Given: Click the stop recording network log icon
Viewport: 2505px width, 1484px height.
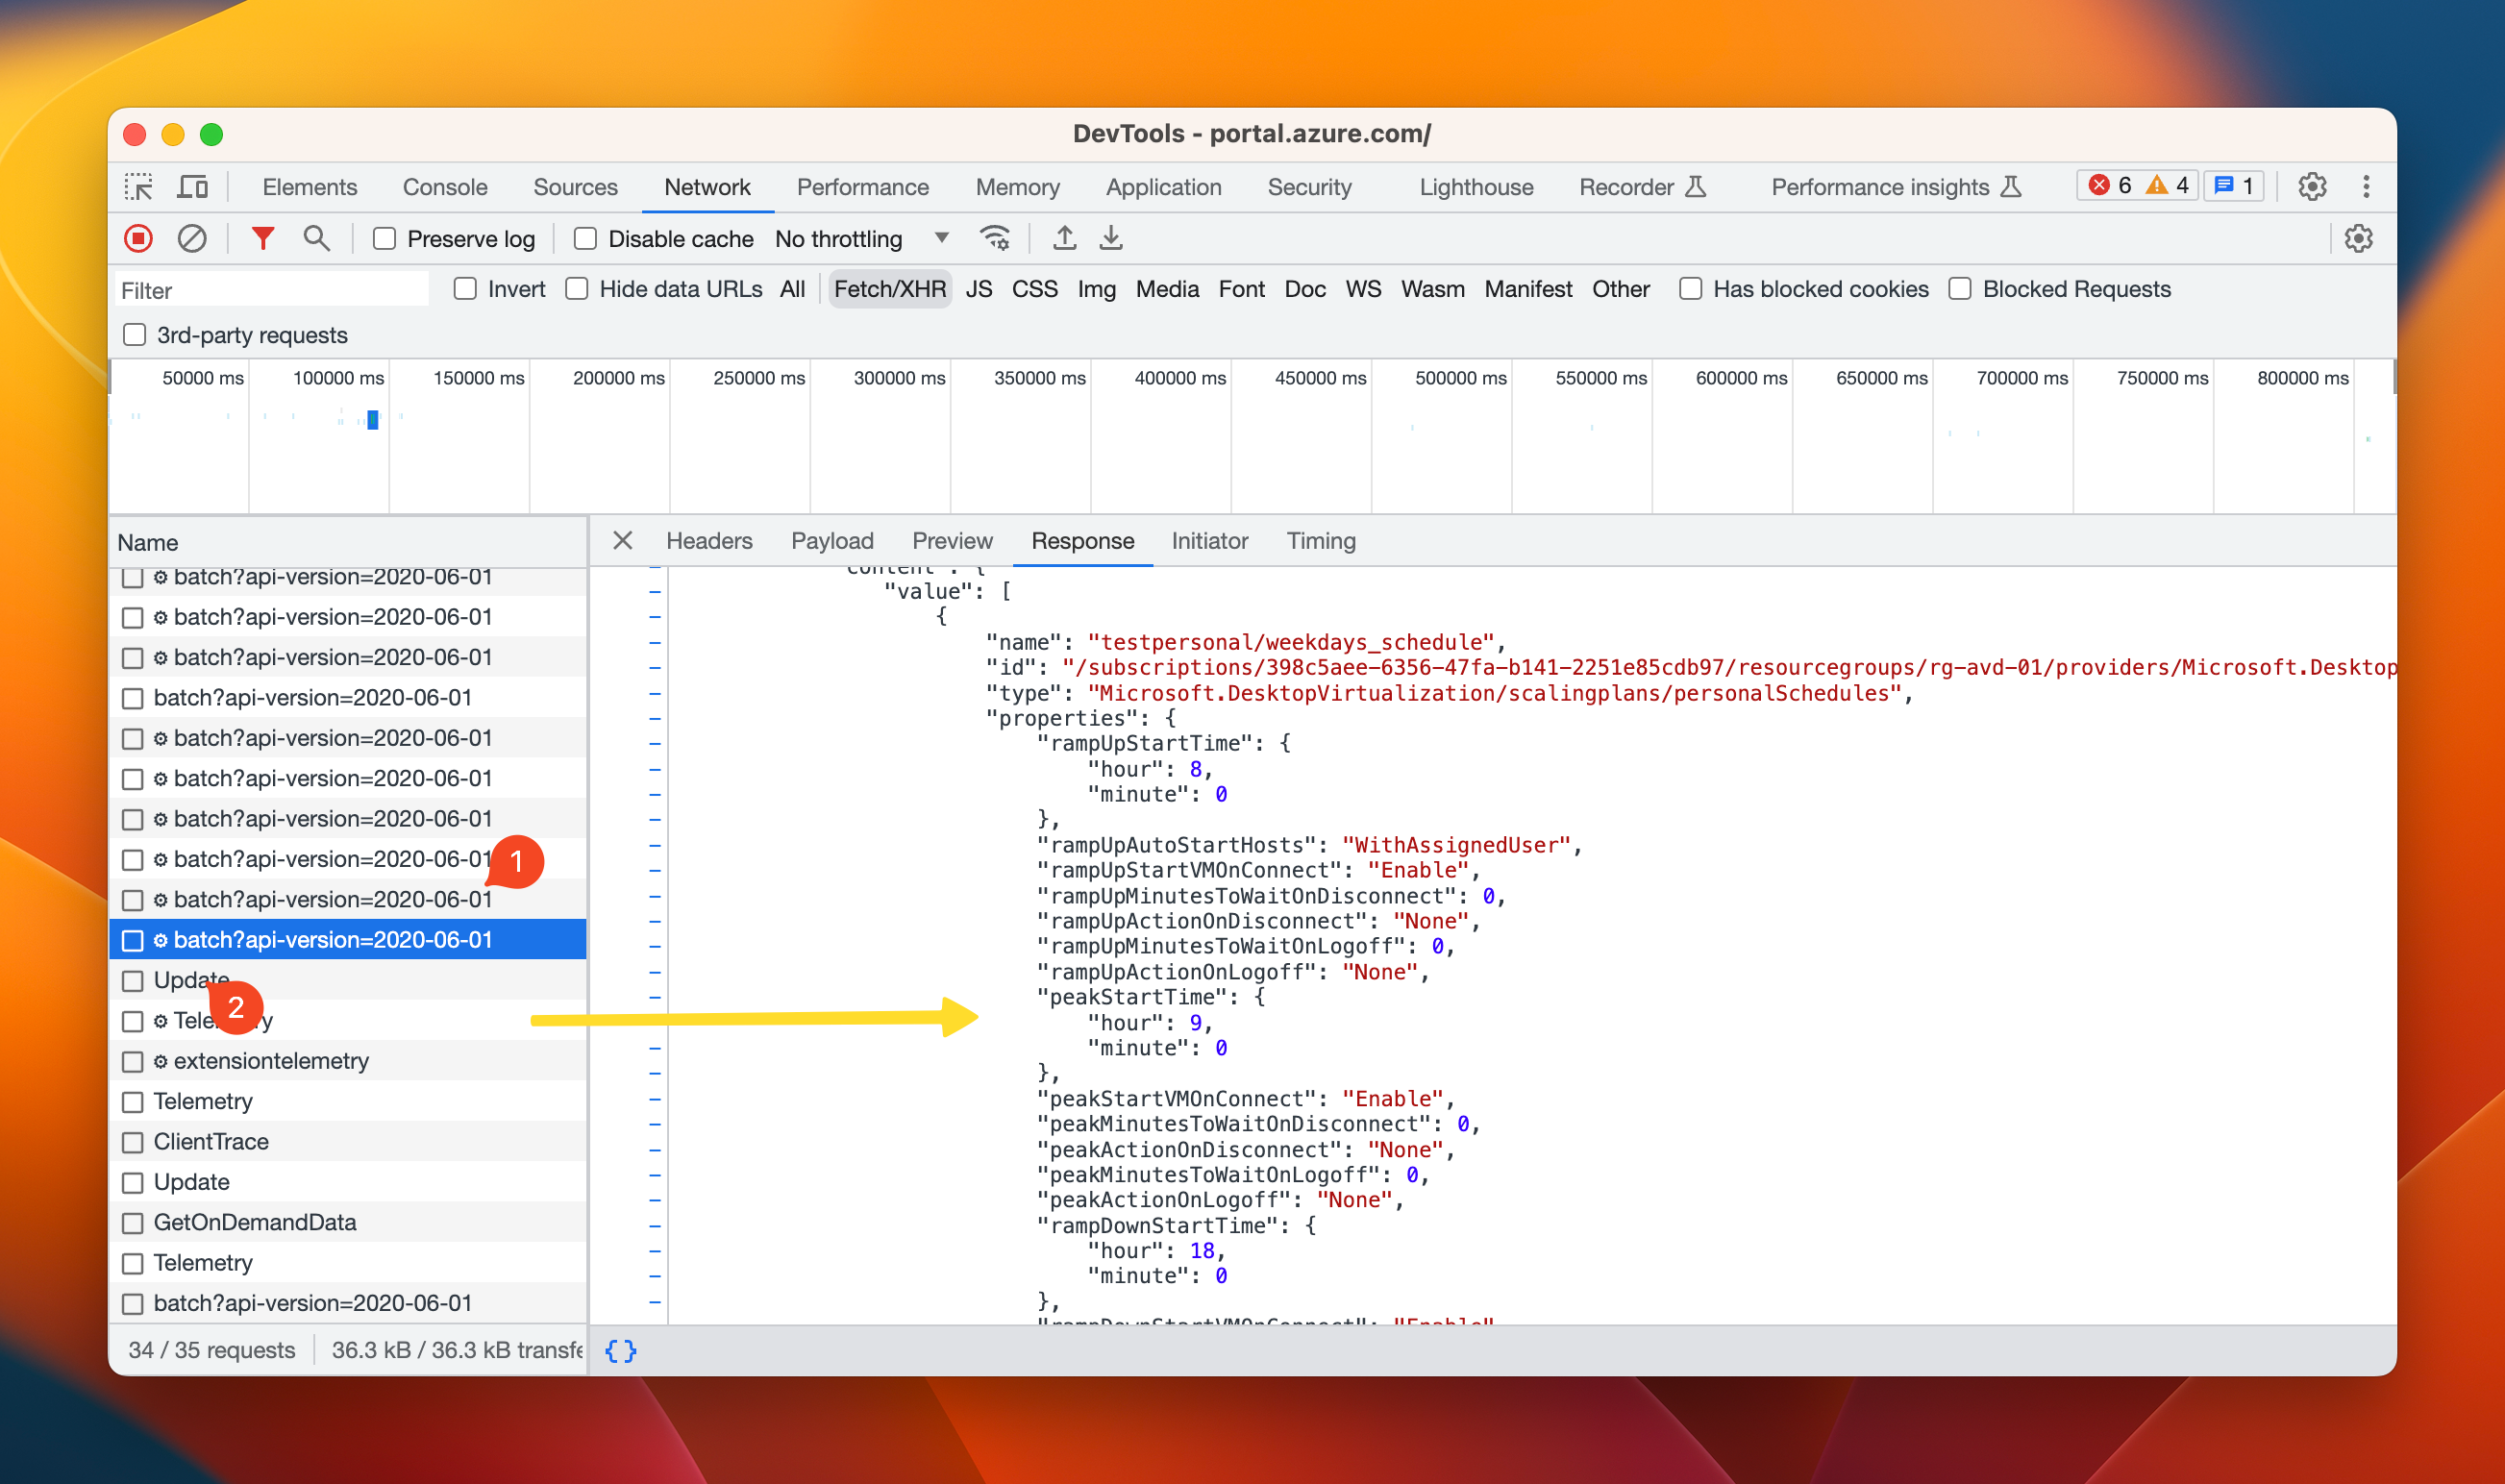Looking at the screenshot, I should point(138,239).
